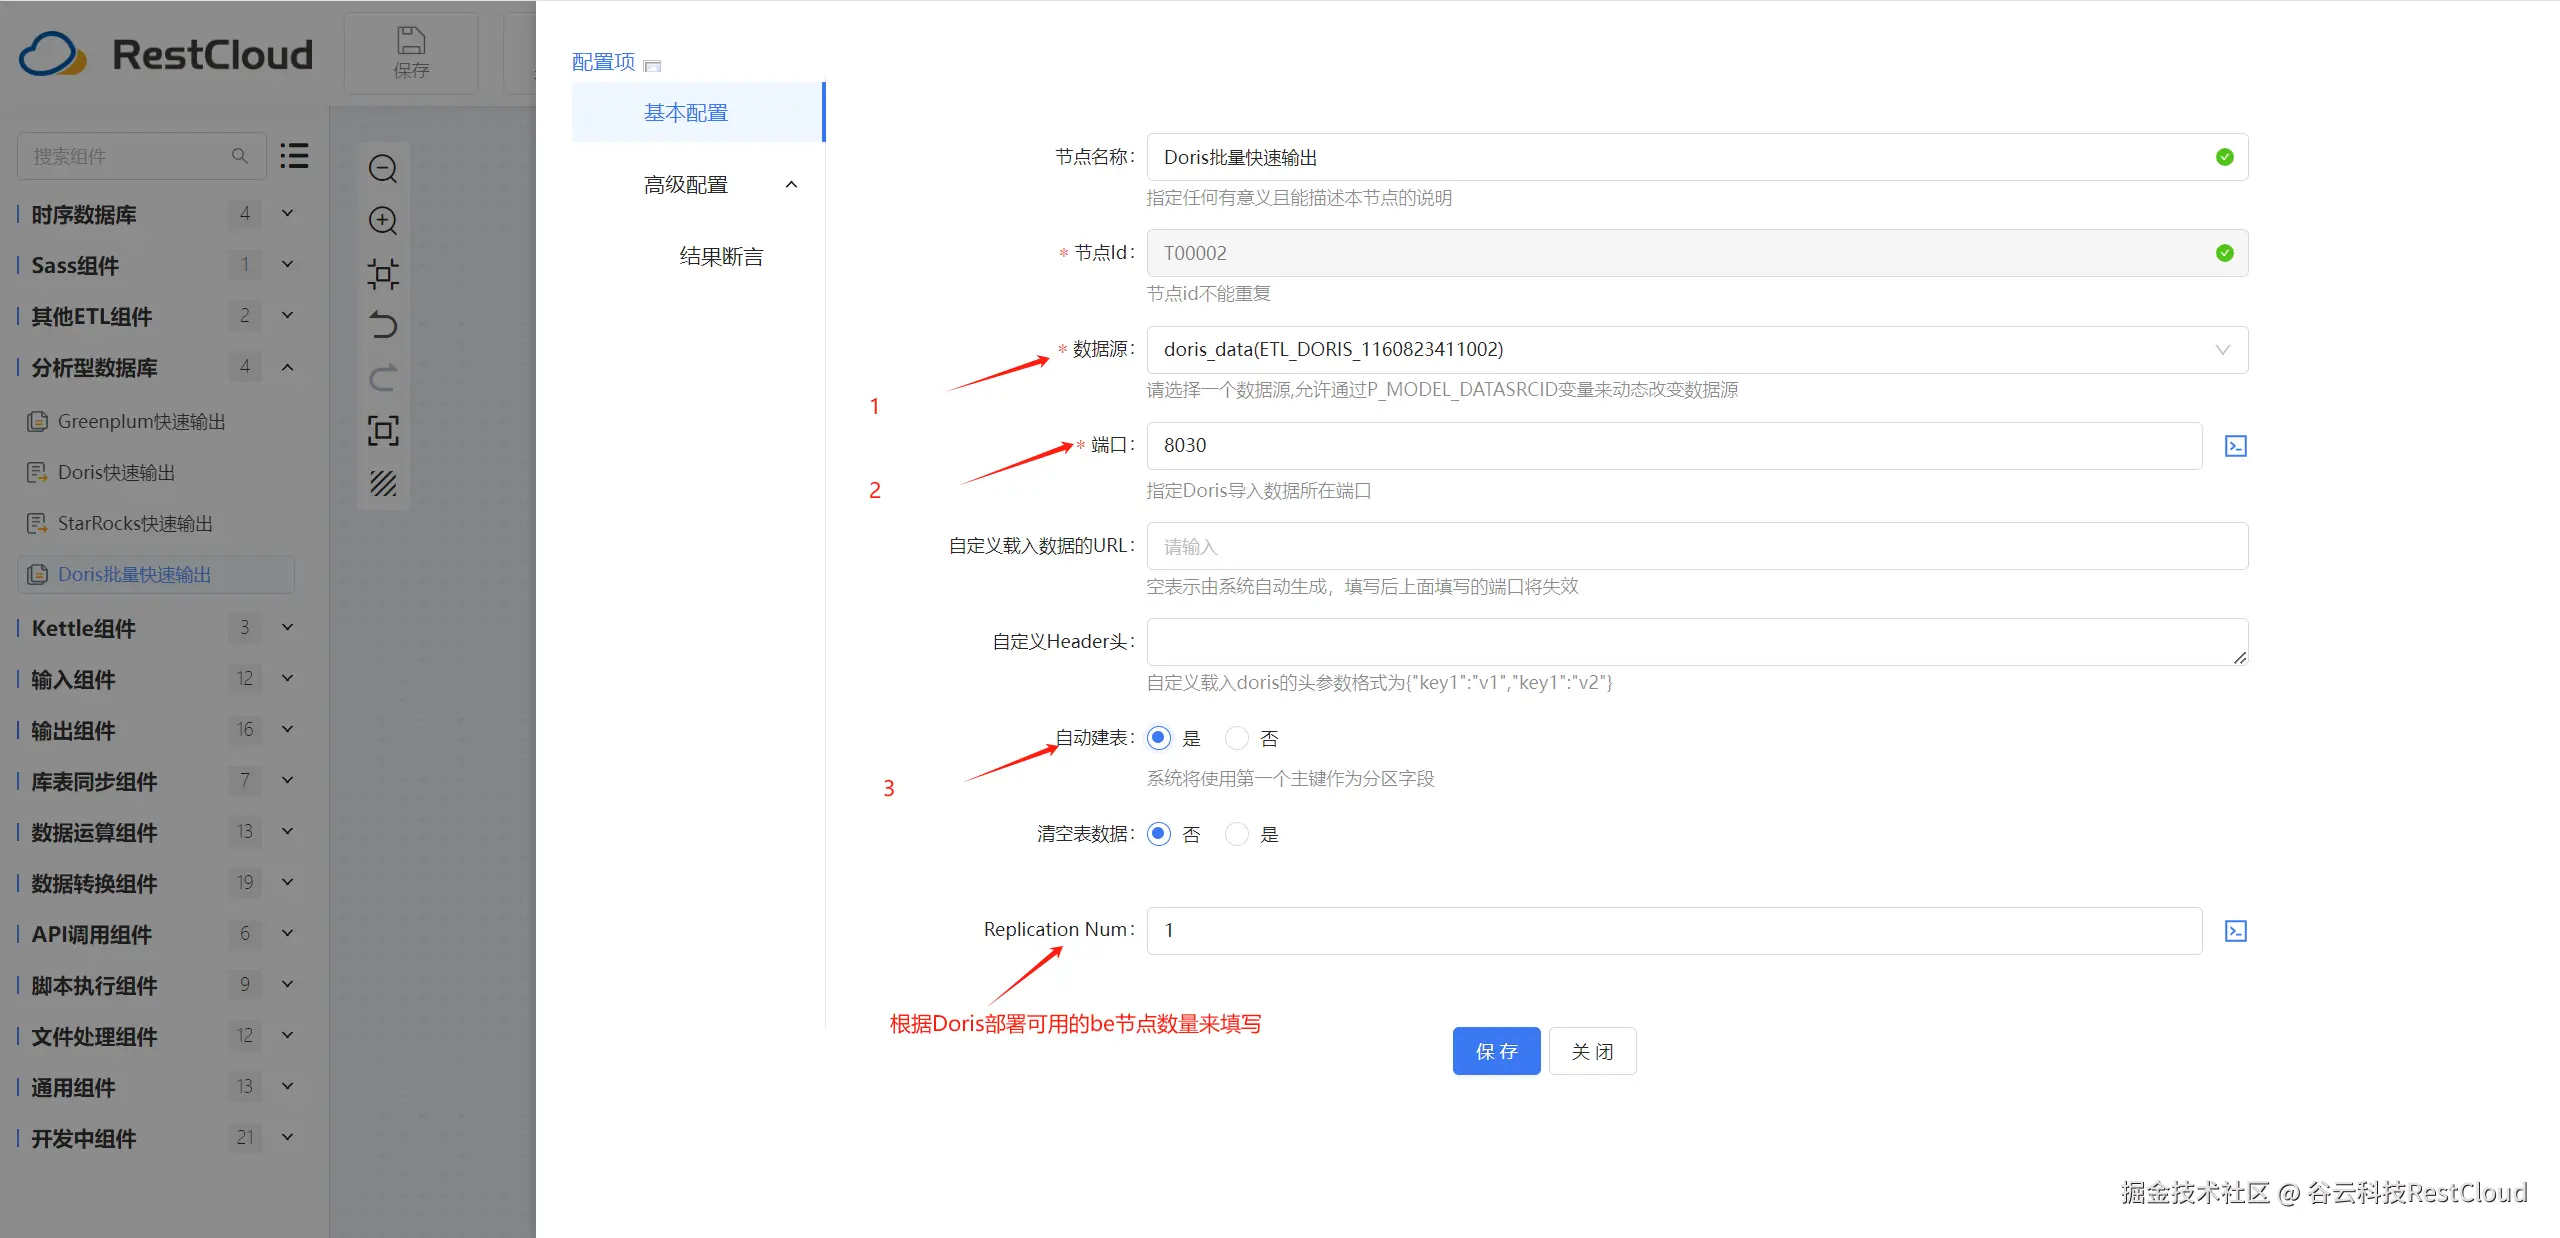2560x1238 pixels.
Task: Expand the 脚本执行组件 category
Action: (x=287, y=984)
